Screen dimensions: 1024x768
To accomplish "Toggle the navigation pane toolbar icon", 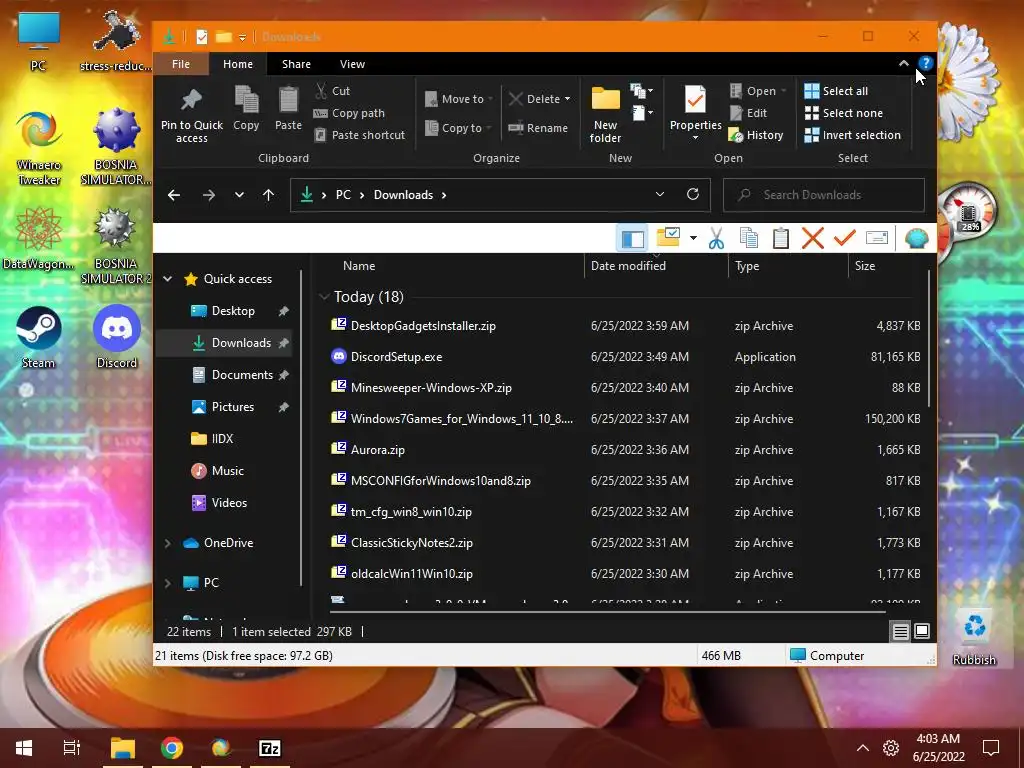I will point(632,238).
